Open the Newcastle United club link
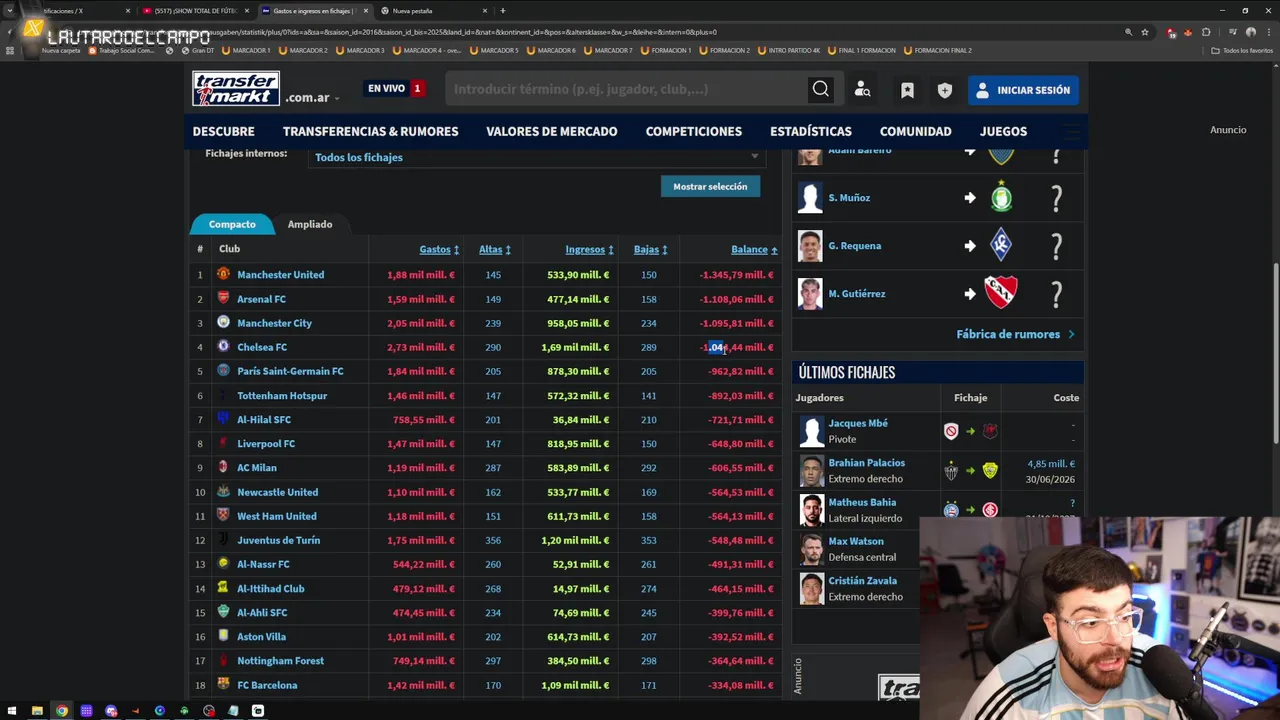1280x720 pixels. 277,492
